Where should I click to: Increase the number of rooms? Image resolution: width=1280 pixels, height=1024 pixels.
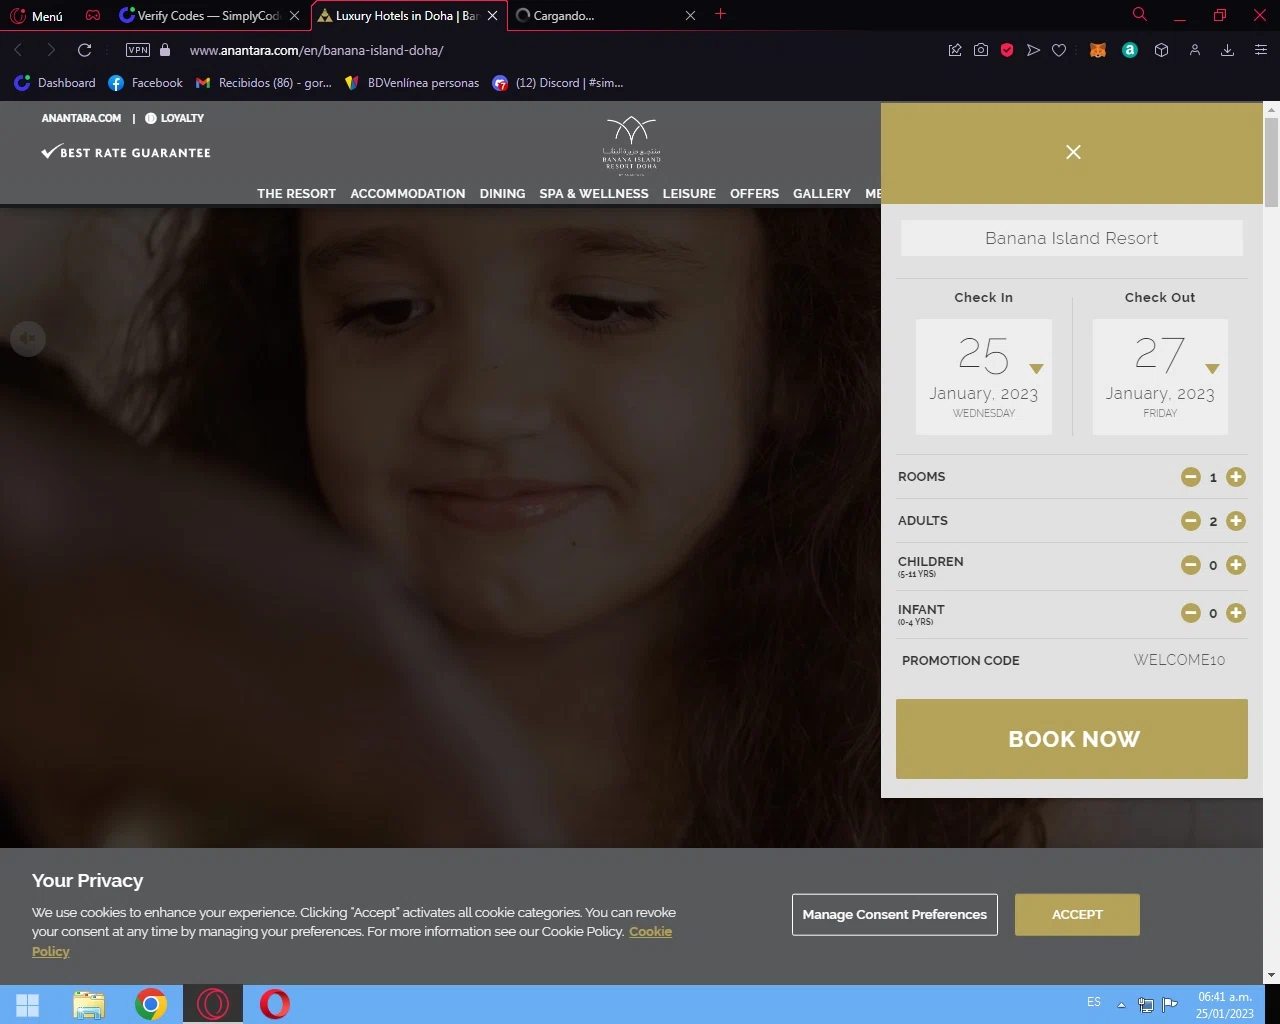[1236, 477]
